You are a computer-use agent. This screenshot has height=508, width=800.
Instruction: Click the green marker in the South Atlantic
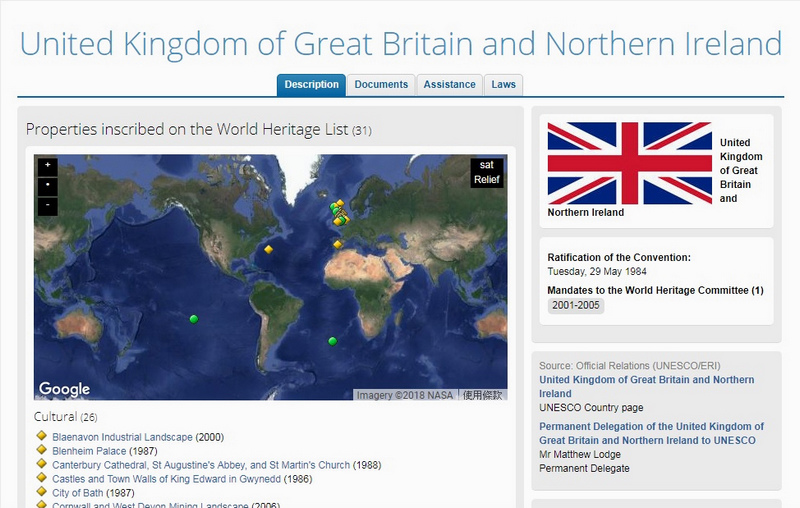(x=333, y=341)
